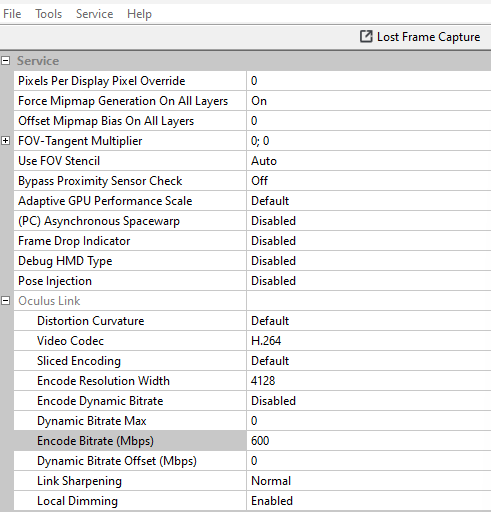491x512 pixels.
Task: Select Link Sharpening label
Action: tap(79, 481)
